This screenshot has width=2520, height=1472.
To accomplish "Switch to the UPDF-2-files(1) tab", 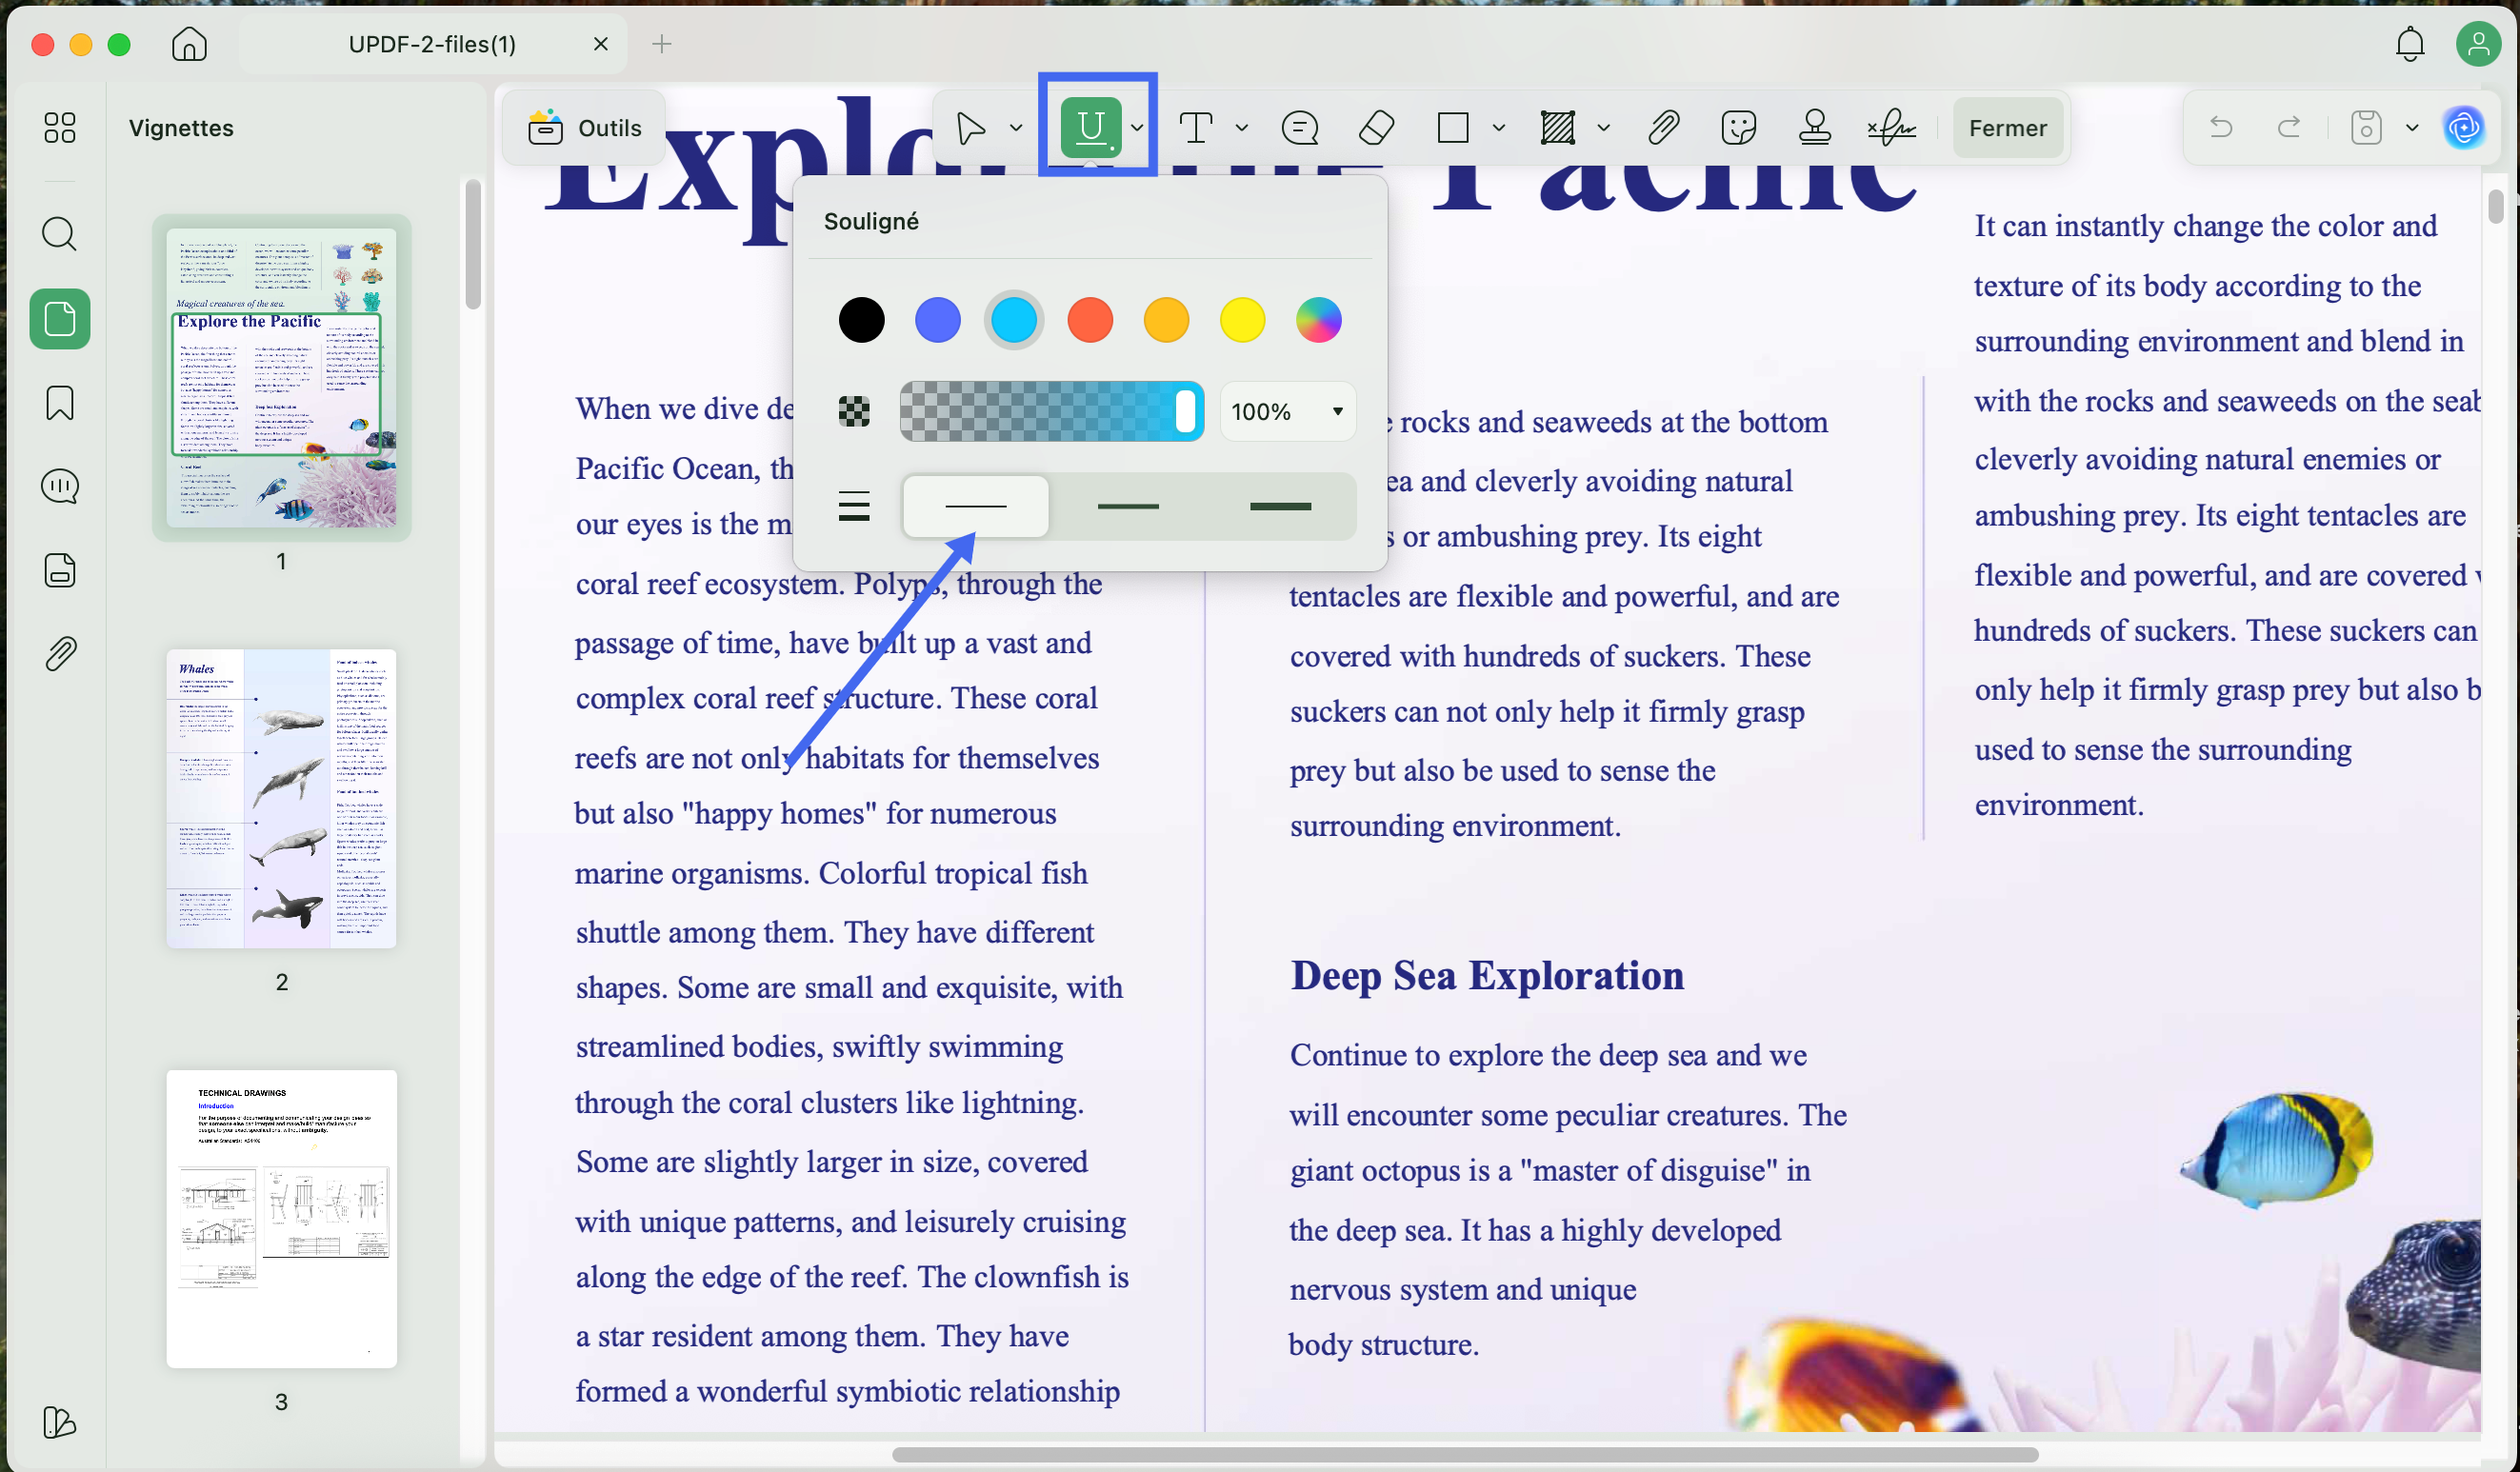I will tap(432, 44).
